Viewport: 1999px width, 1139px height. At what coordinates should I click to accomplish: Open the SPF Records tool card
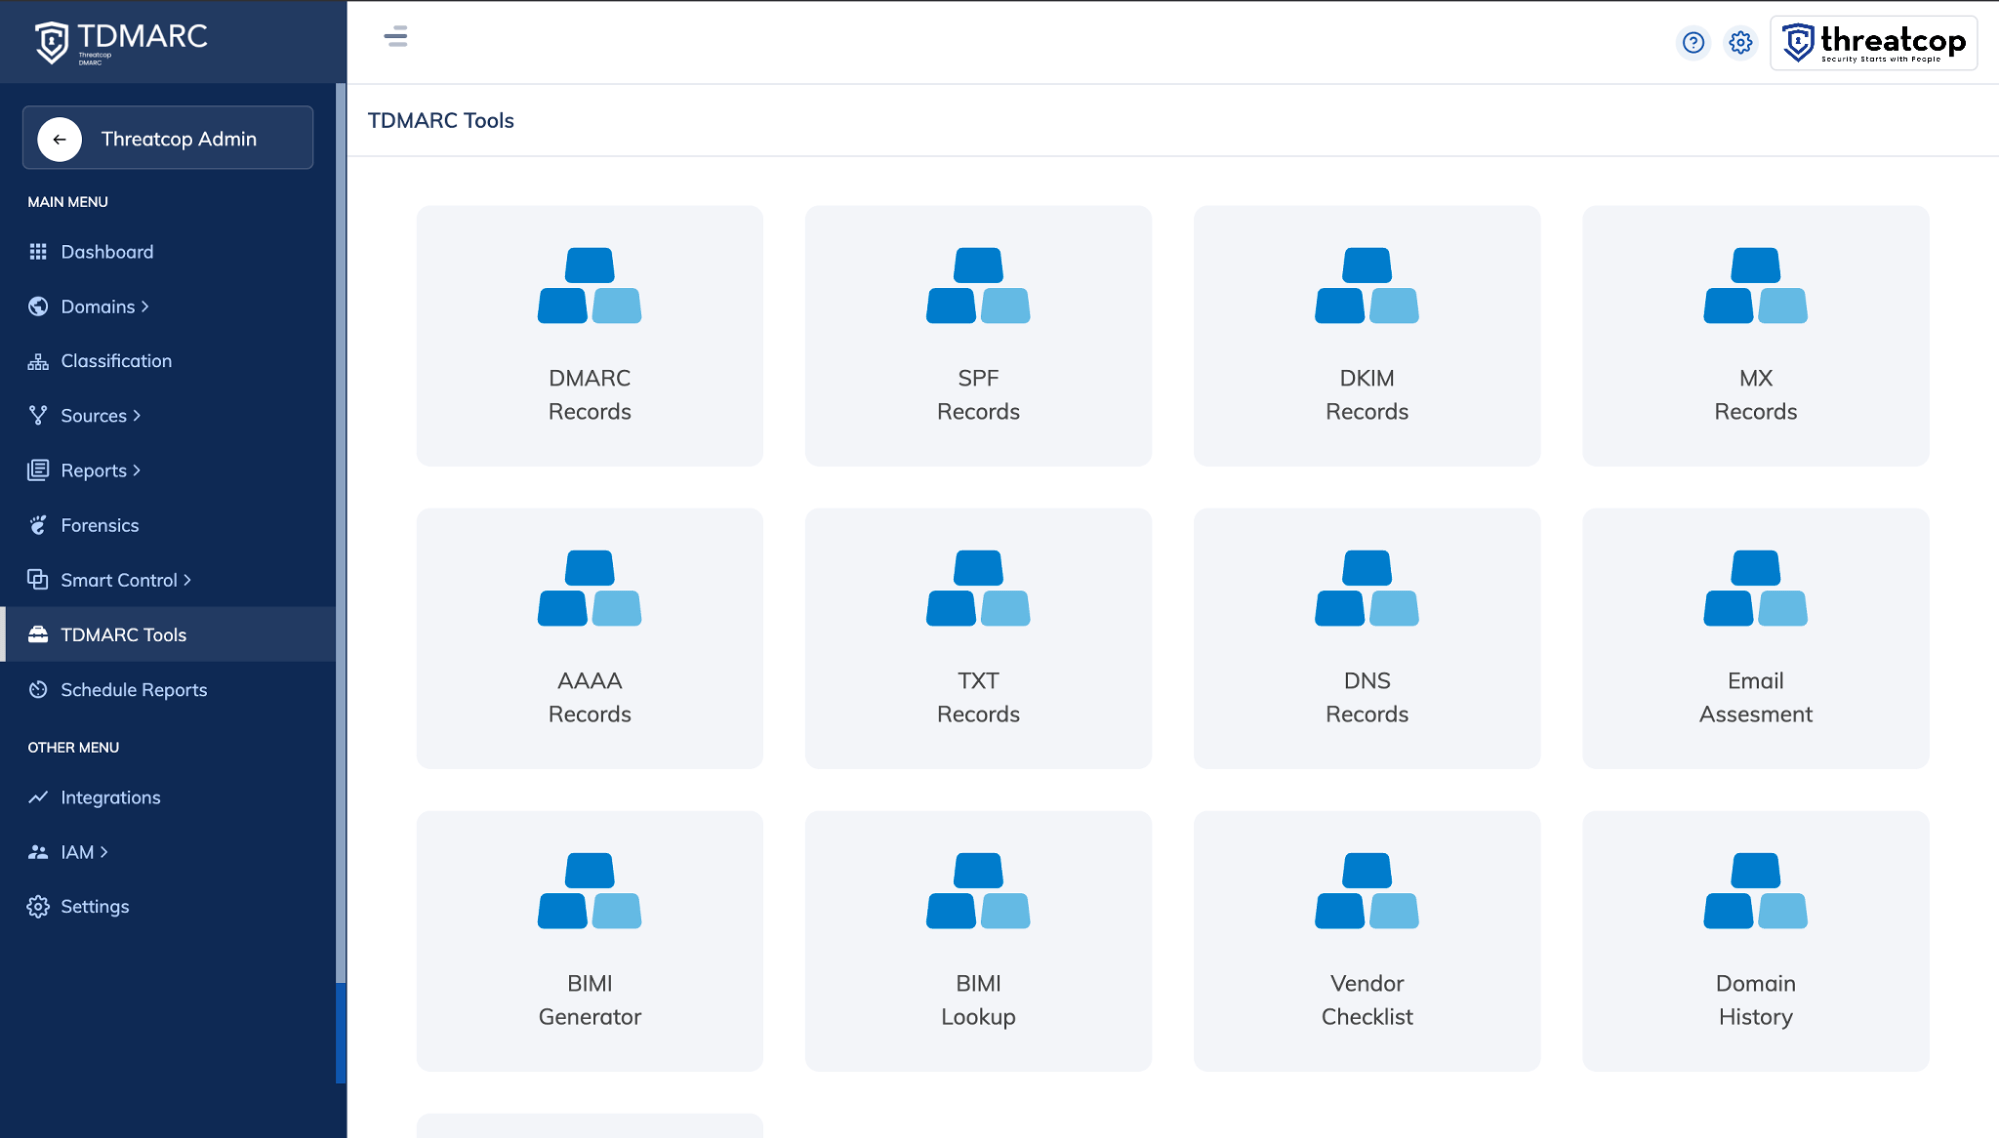click(978, 336)
